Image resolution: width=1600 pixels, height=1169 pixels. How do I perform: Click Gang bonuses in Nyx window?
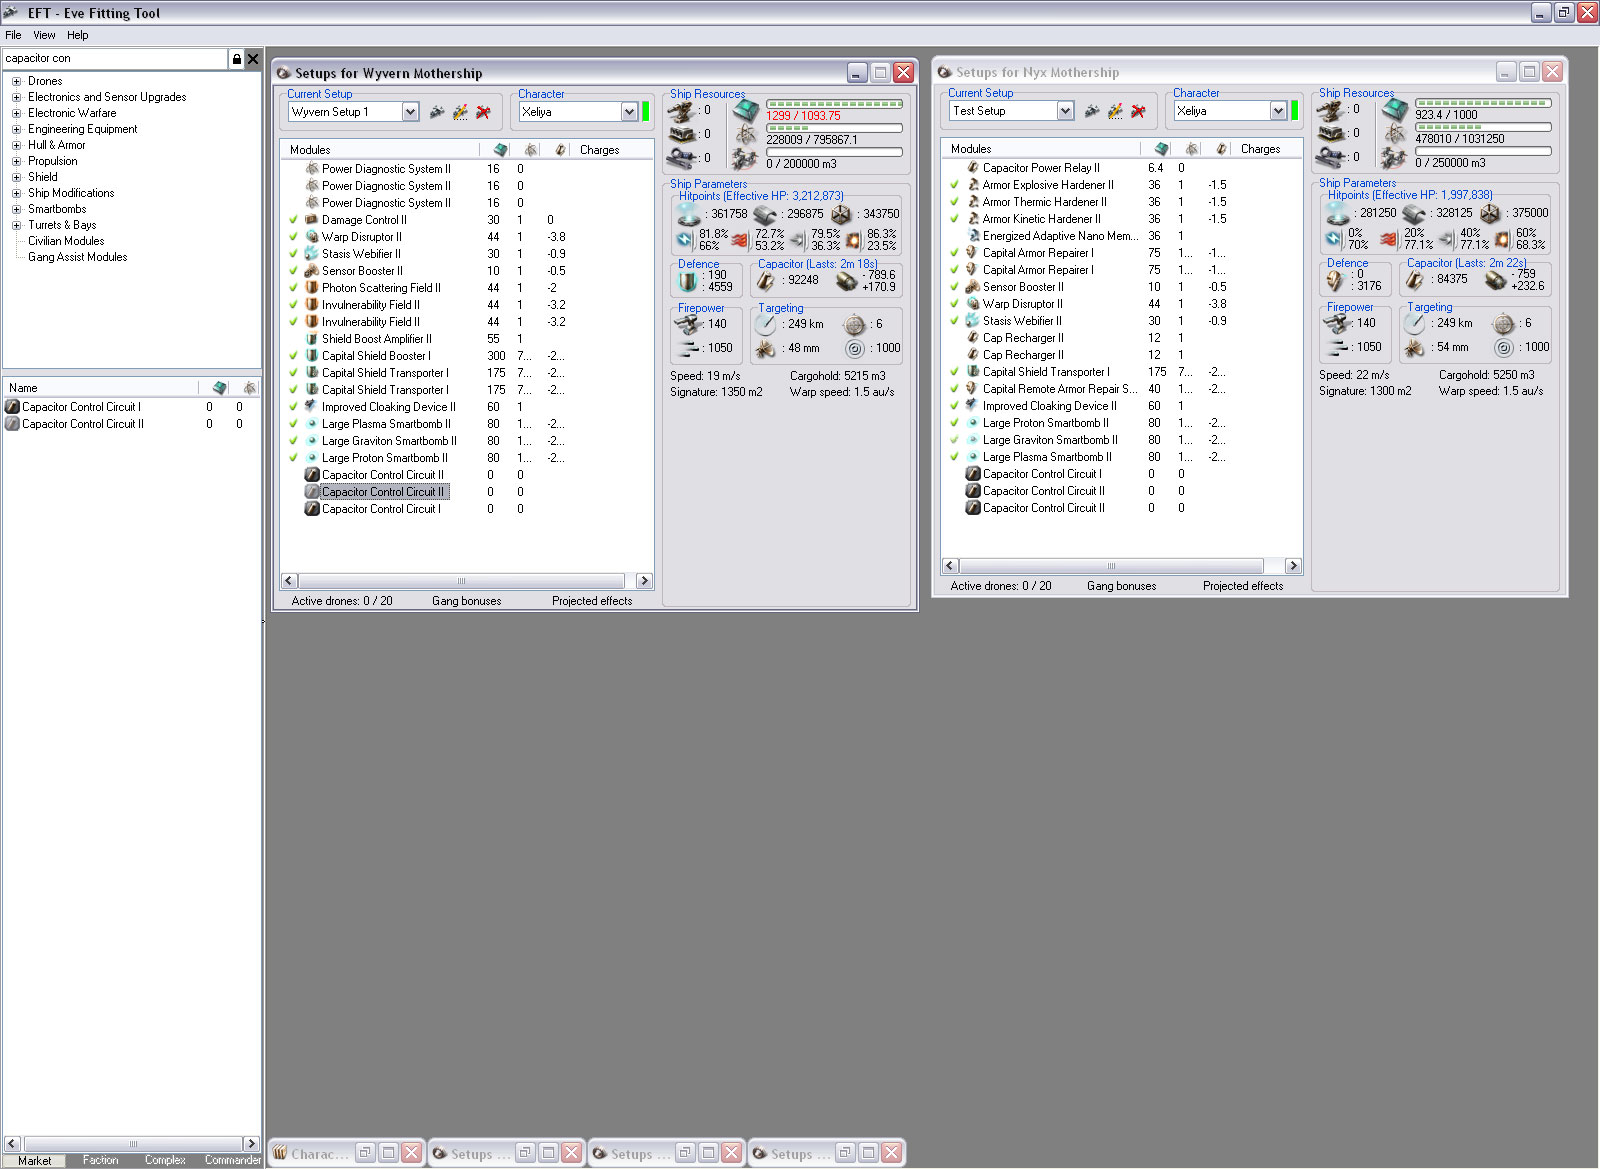pos(1122,586)
